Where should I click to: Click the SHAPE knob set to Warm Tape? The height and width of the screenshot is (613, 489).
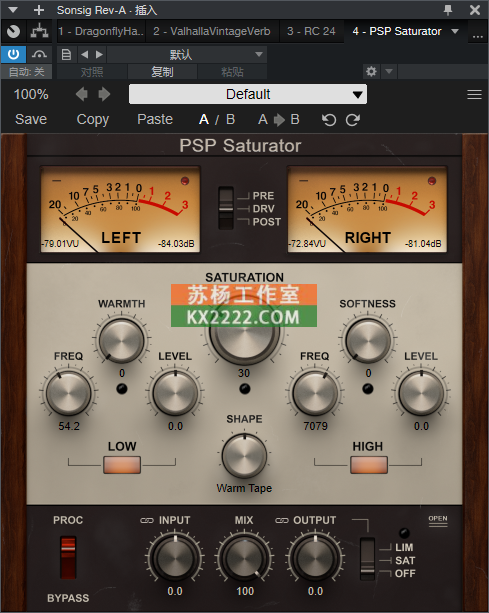[x=244, y=455]
